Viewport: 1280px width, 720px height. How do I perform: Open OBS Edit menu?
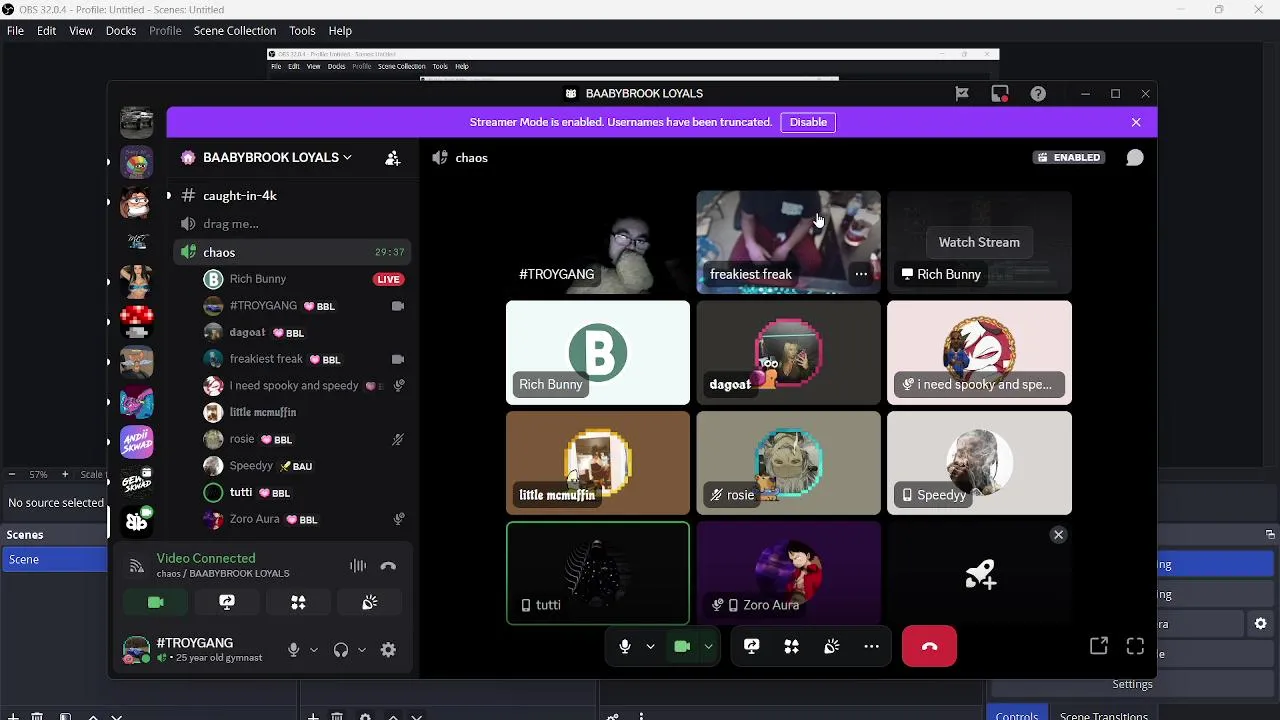(46, 31)
